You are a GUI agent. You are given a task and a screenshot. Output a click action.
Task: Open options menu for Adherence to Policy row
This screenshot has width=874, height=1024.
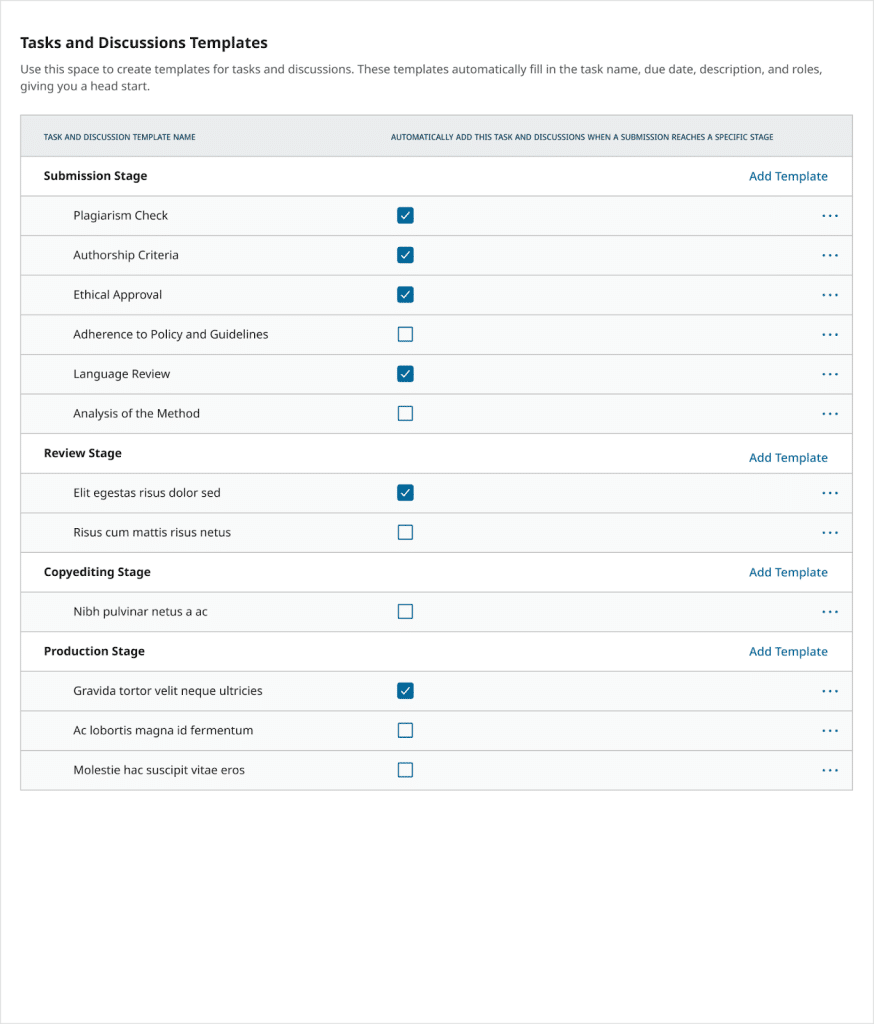coord(829,335)
